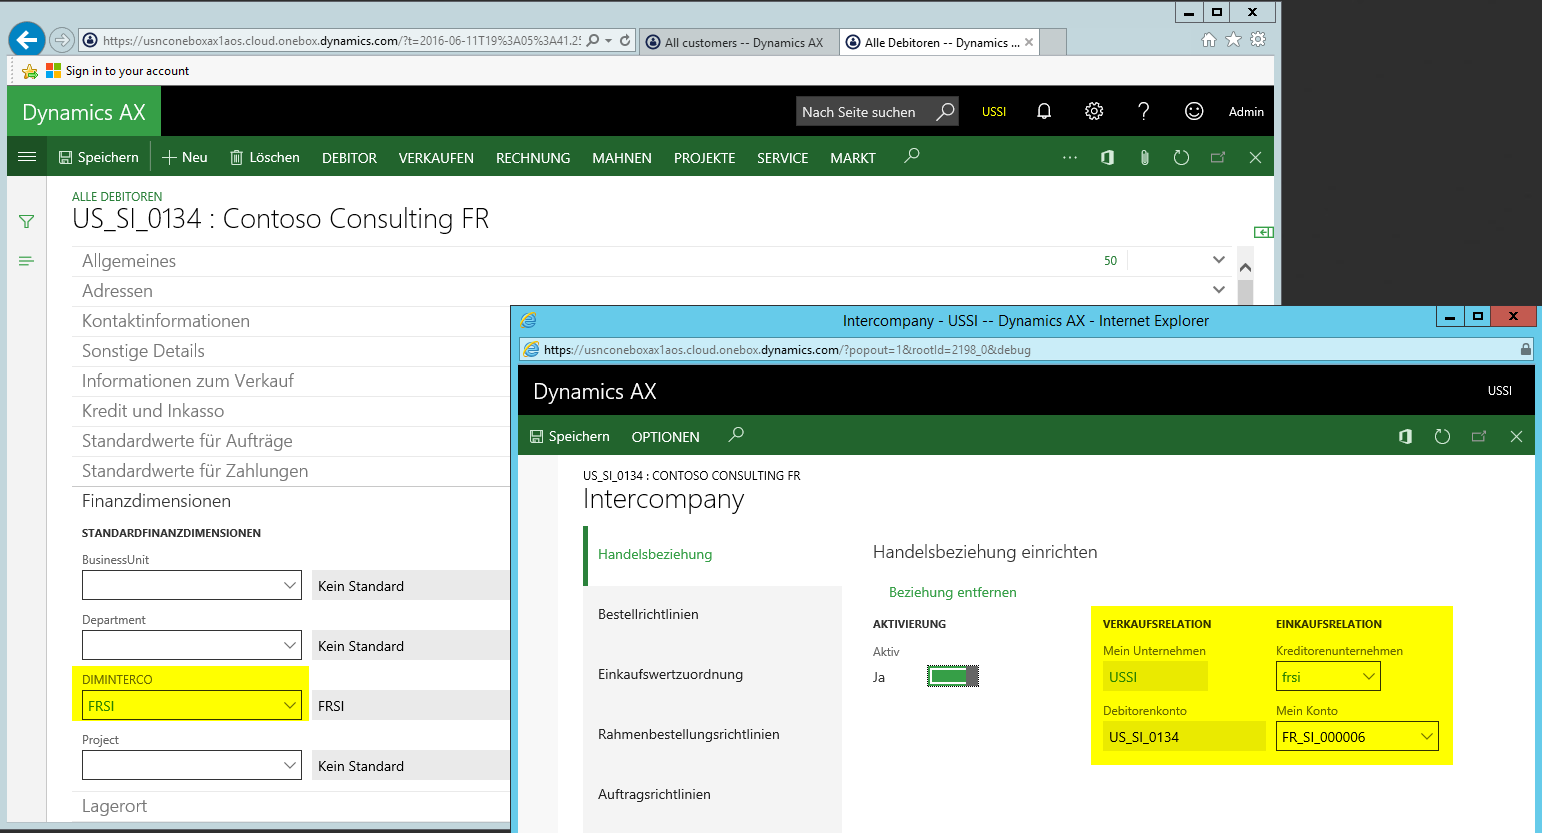
Task: Click the Beziehung entfernen link
Action: coord(952,592)
